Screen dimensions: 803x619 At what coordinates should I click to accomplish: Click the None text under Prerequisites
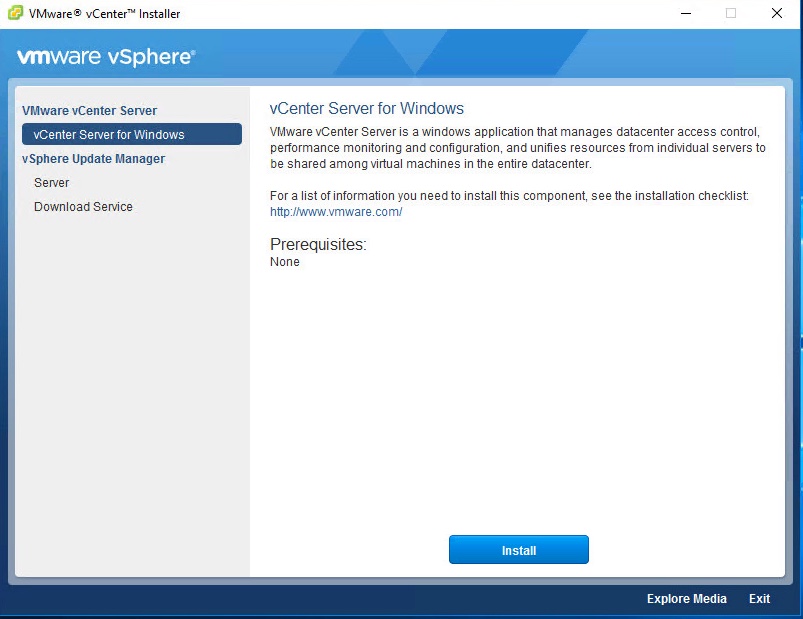click(x=285, y=262)
